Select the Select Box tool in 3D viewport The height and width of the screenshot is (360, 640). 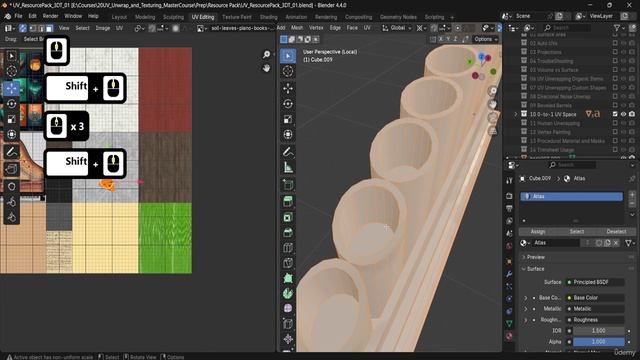coord(288,56)
